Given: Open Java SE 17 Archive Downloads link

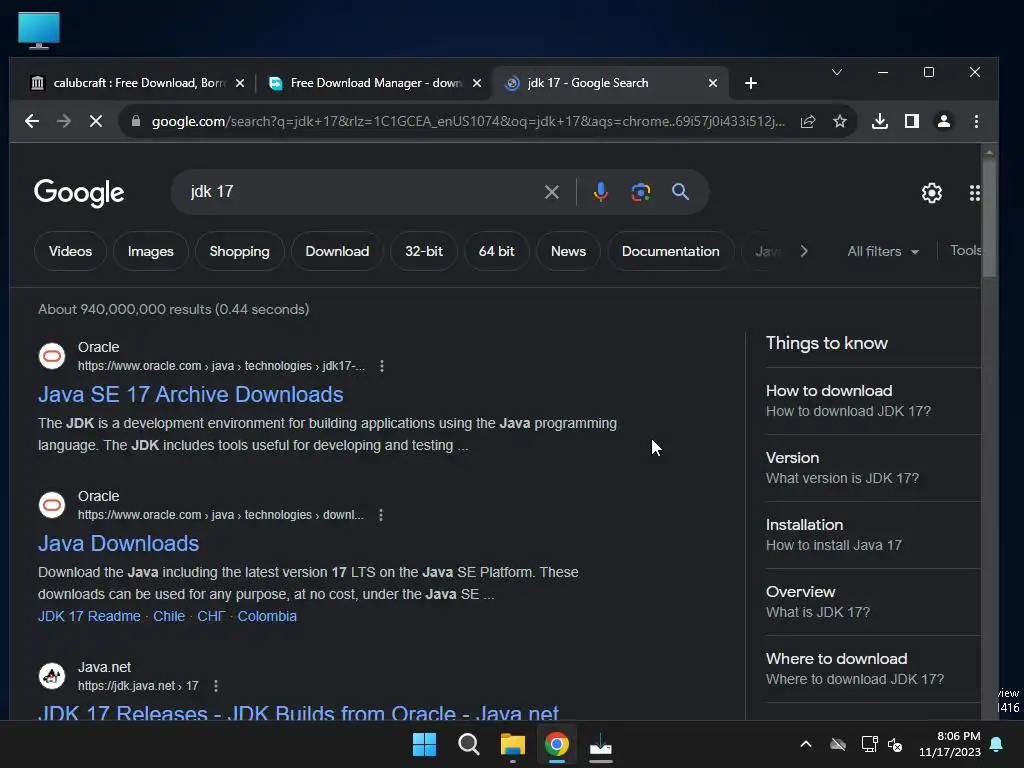Looking at the screenshot, I should tap(190, 394).
